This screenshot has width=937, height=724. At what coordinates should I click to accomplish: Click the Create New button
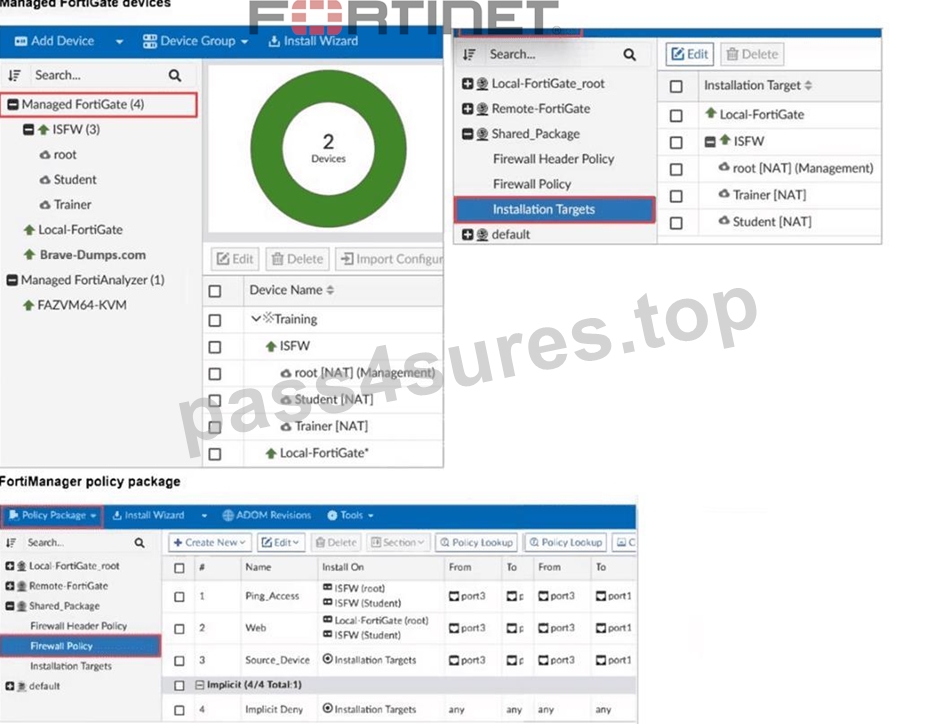coord(210,542)
